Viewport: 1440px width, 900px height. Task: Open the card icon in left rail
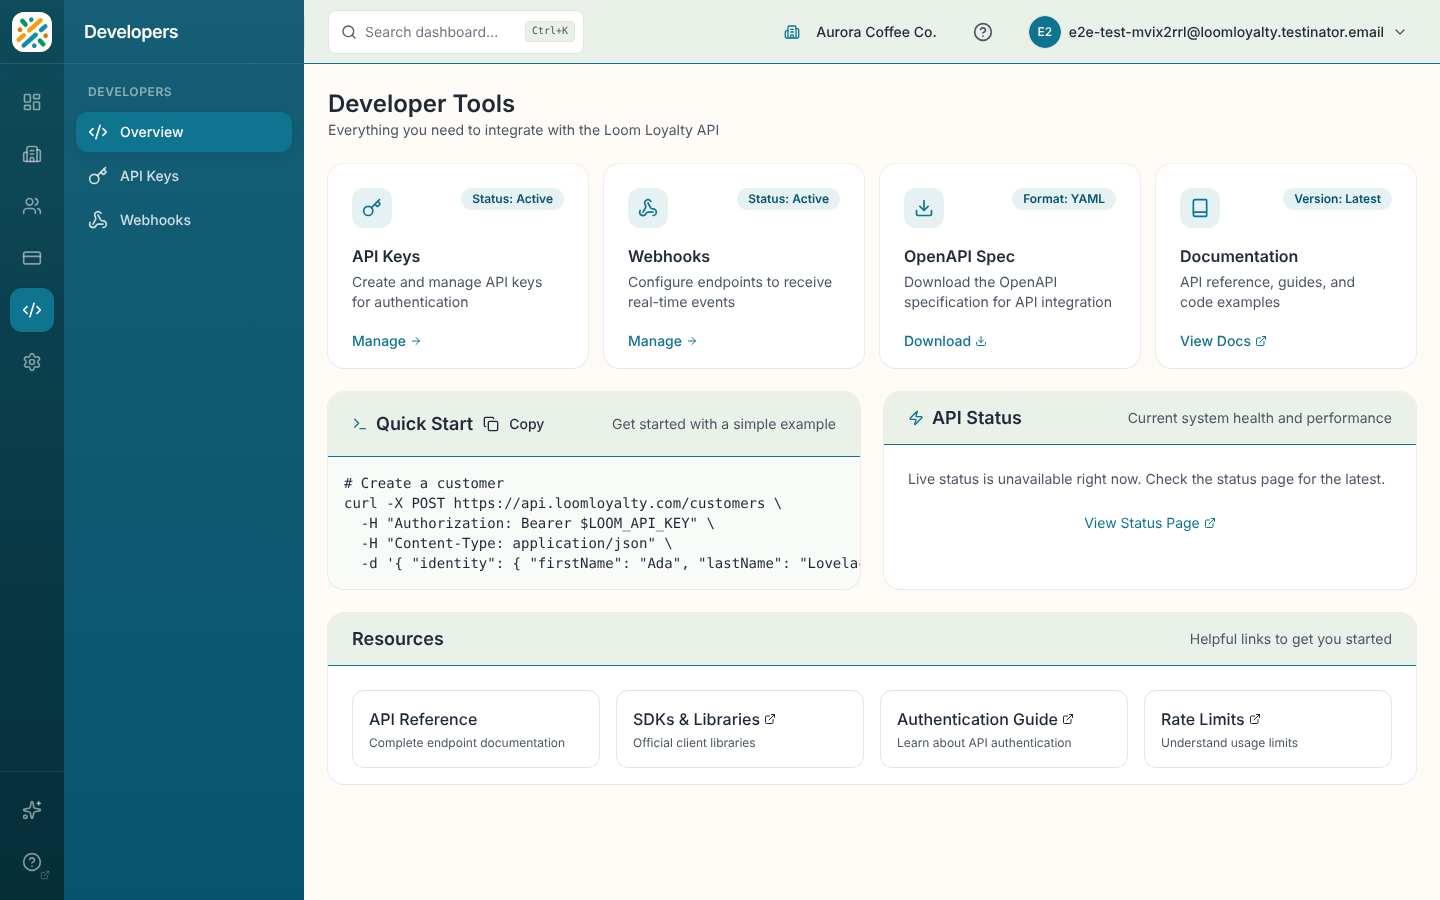click(x=32, y=258)
